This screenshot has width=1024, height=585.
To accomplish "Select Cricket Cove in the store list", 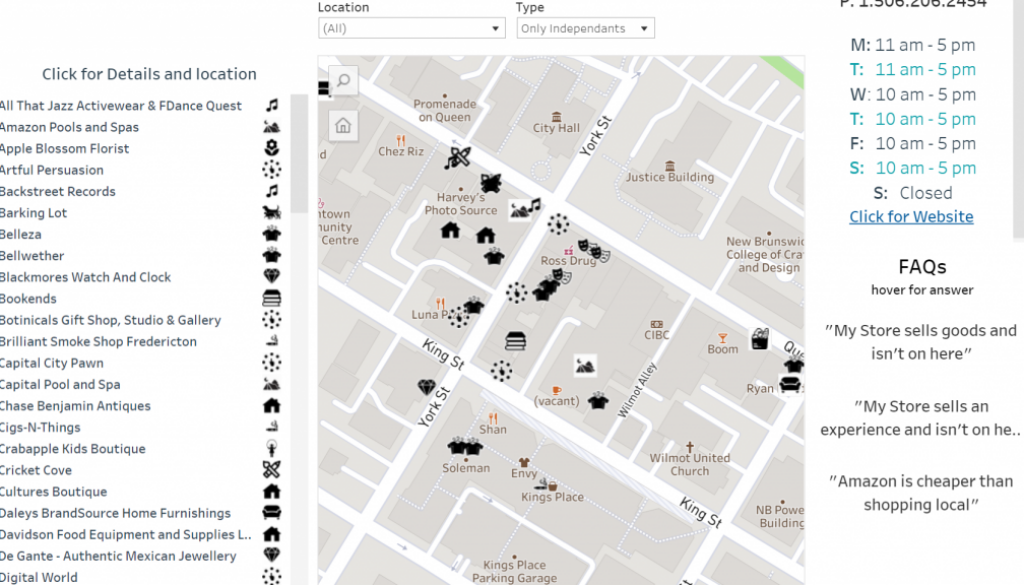I will (36, 470).
